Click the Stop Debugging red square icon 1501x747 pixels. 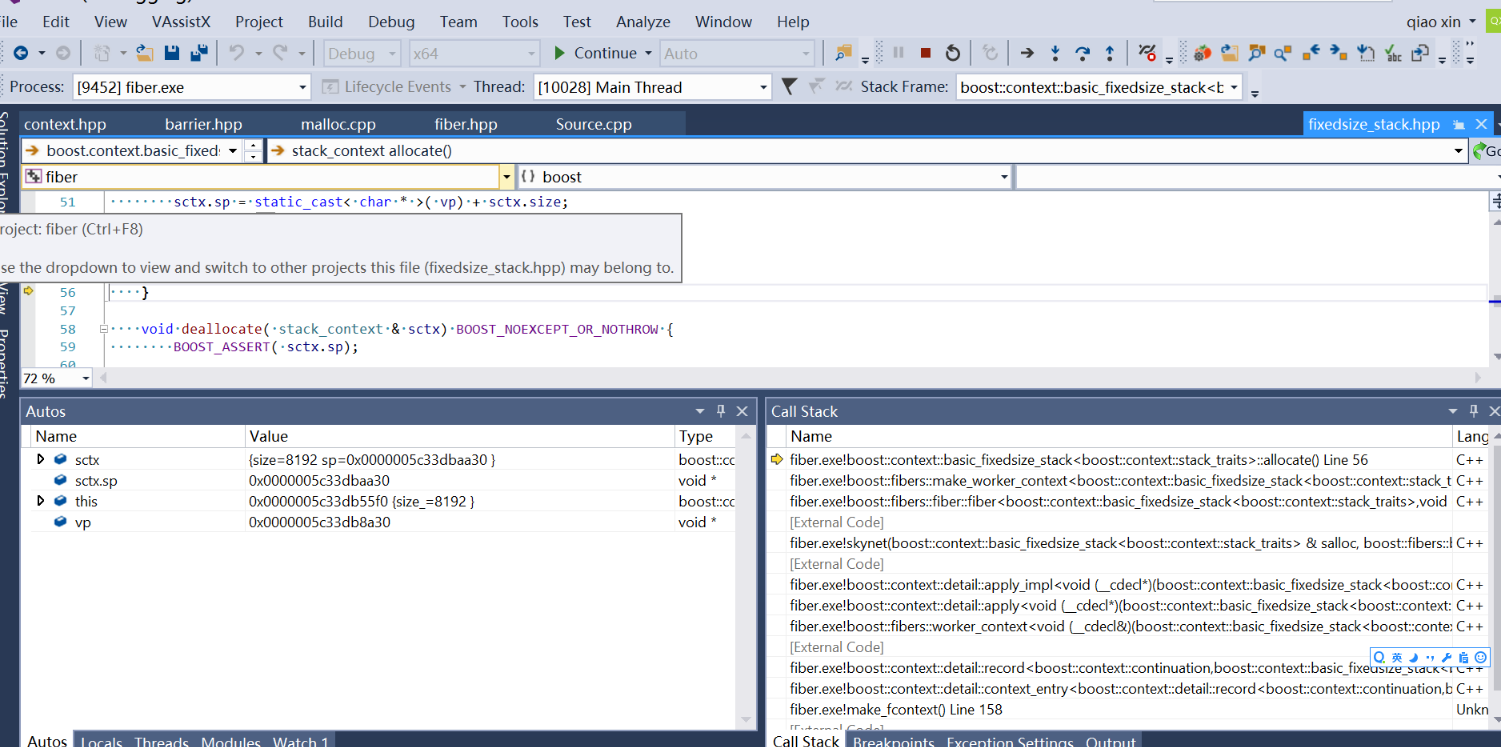[x=925, y=54]
